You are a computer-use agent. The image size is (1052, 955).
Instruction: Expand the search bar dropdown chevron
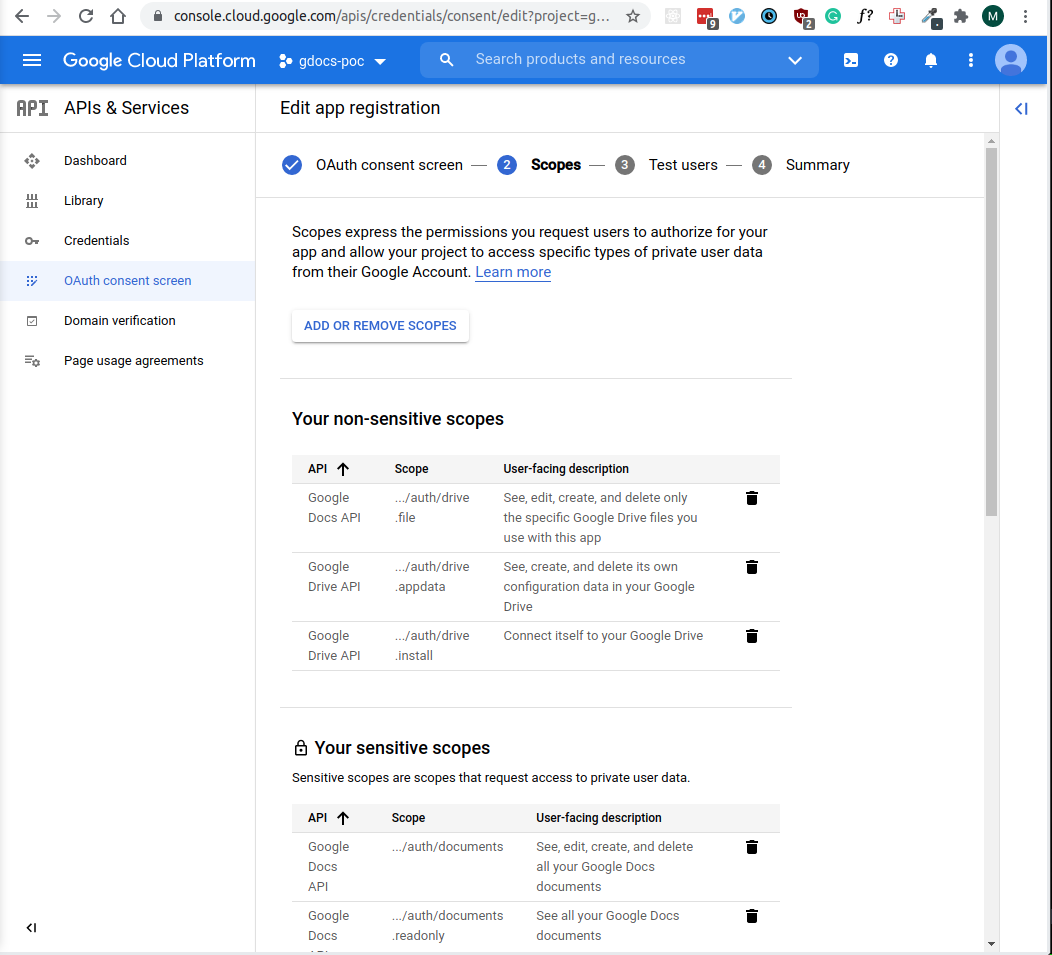795,60
